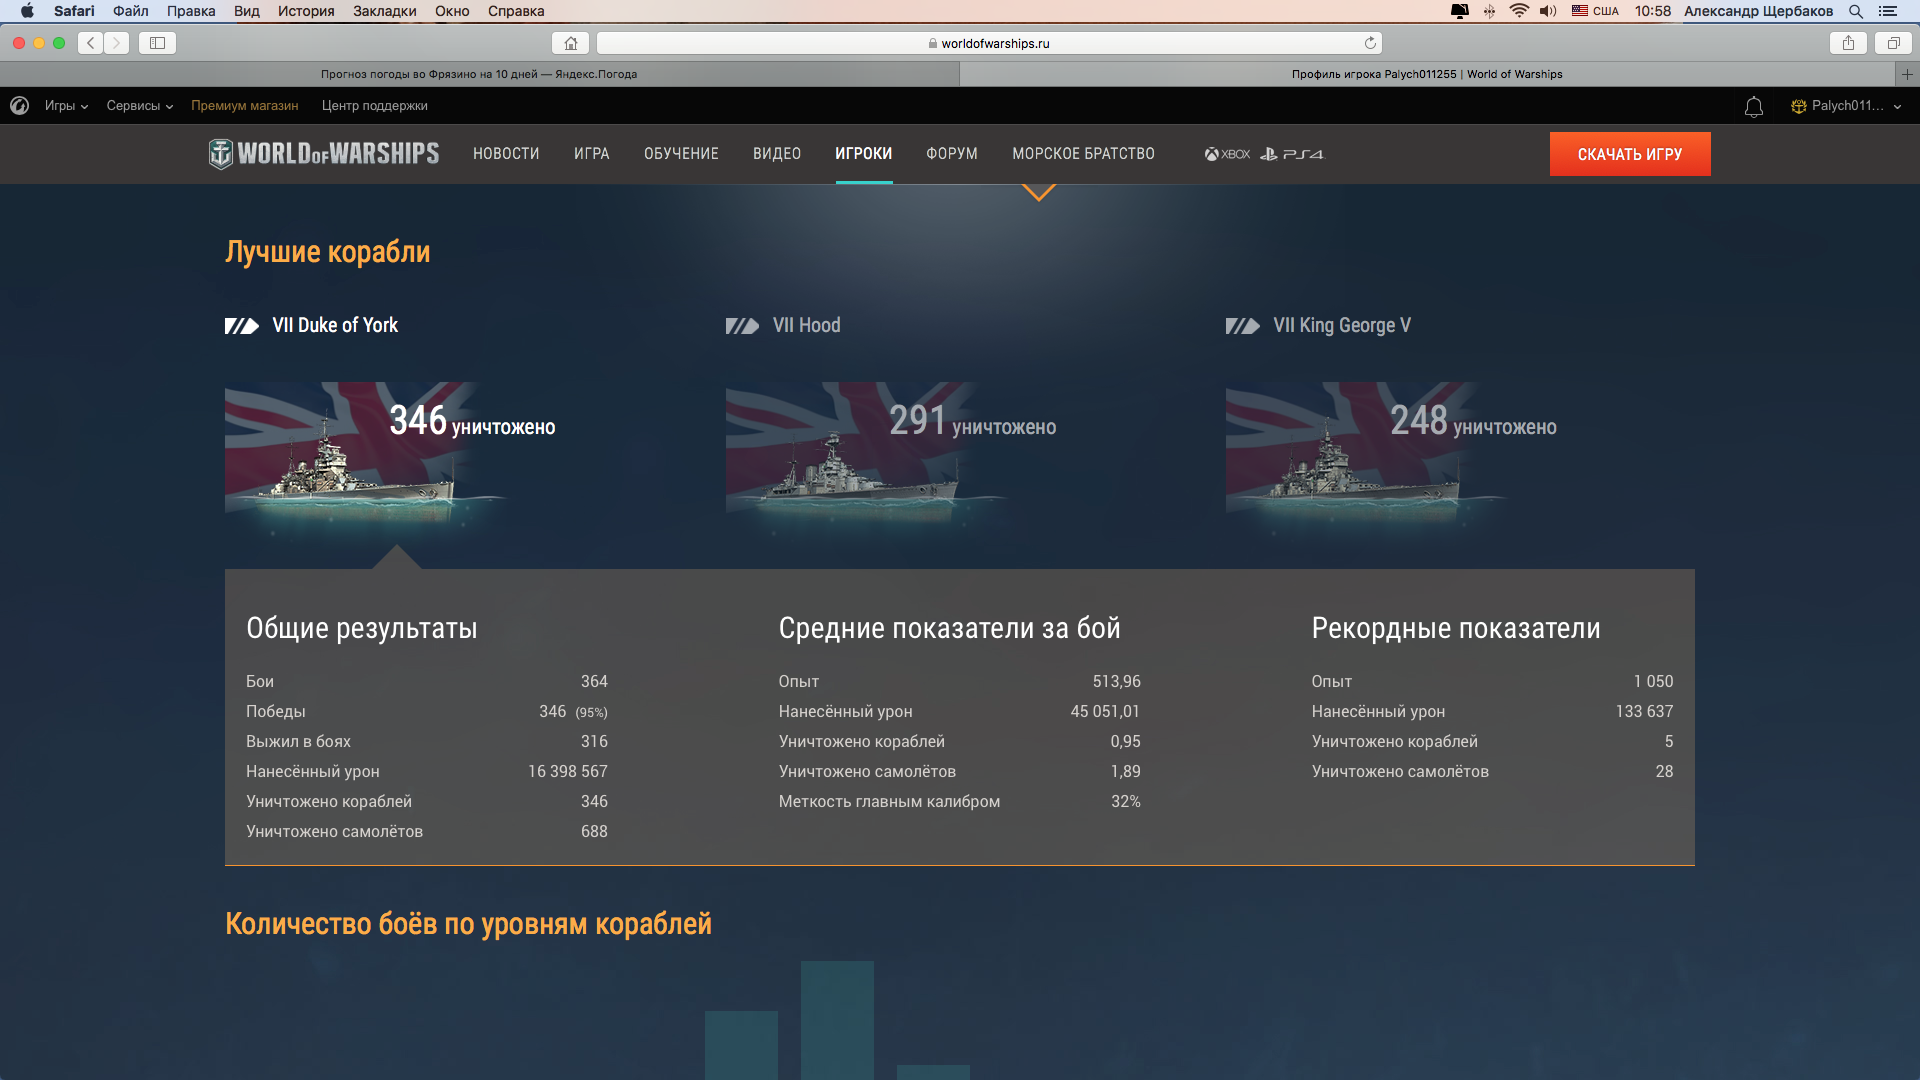Click the tallest bar in battles chart
This screenshot has height=1080, width=1920.
point(837,1020)
